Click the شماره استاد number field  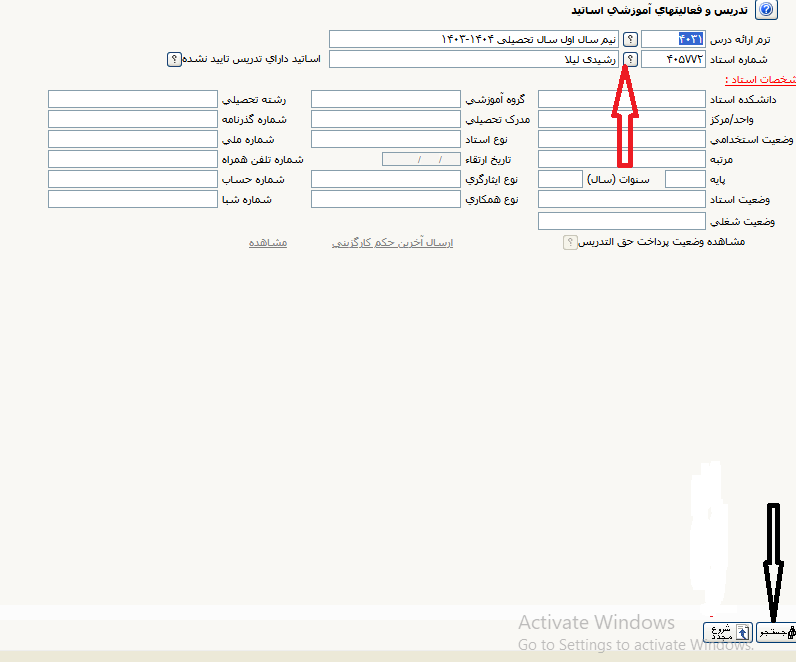(672, 59)
